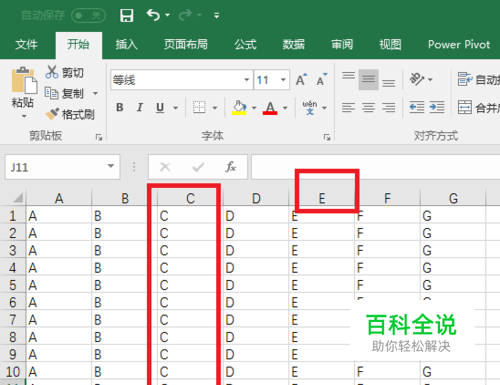Switch to the 视图 ribbon tab

tap(390, 44)
